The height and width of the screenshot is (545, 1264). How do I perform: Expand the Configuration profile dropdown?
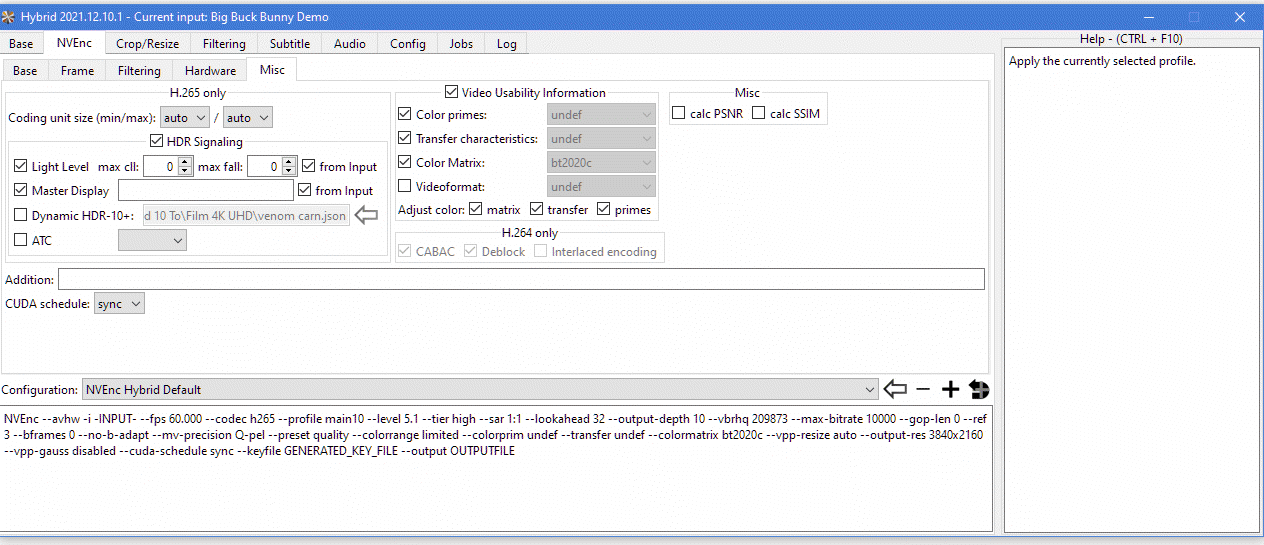[479, 389]
